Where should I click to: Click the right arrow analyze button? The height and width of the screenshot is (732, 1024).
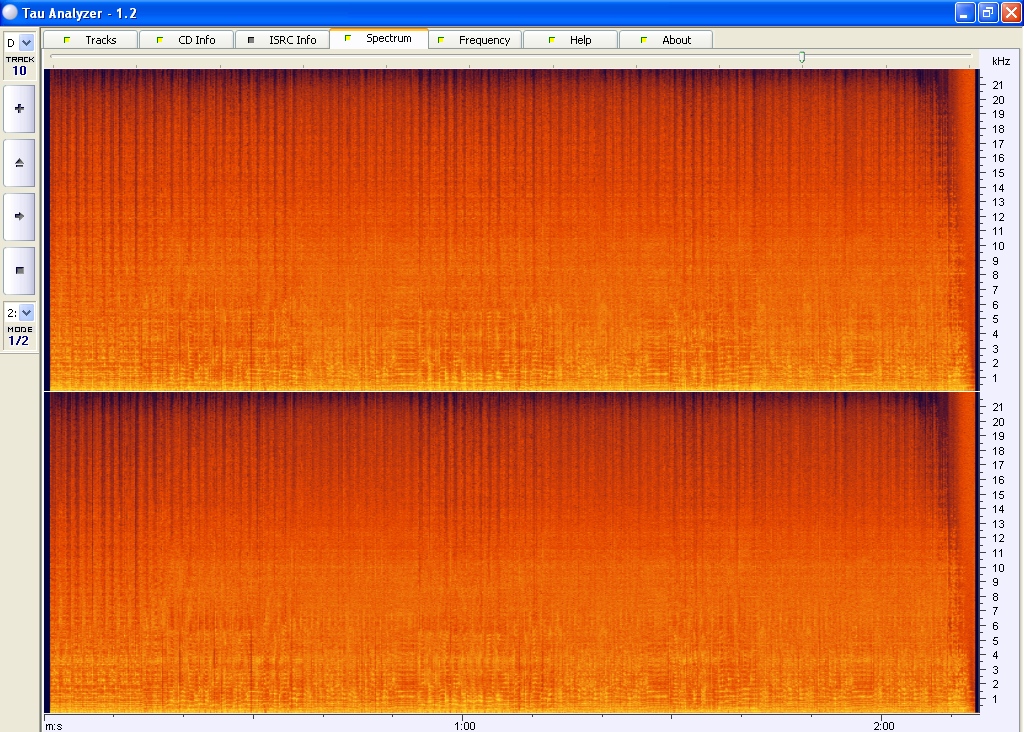coord(19,216)
